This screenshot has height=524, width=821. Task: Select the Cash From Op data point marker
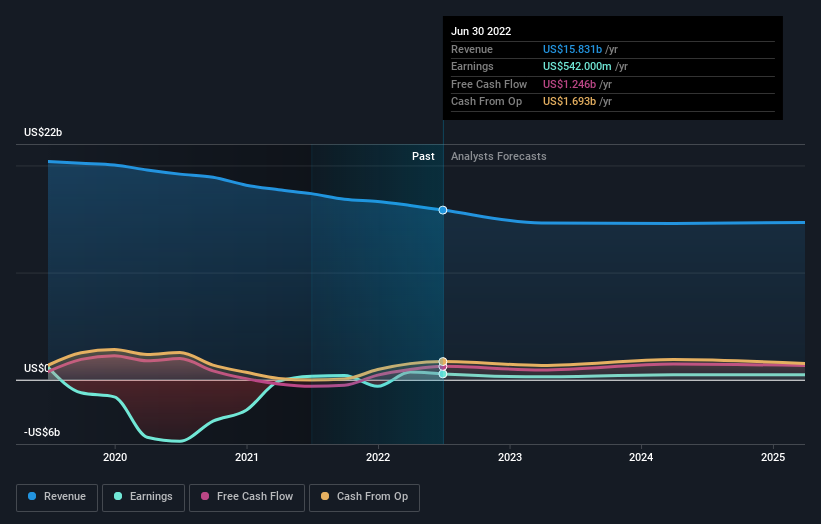443,361
